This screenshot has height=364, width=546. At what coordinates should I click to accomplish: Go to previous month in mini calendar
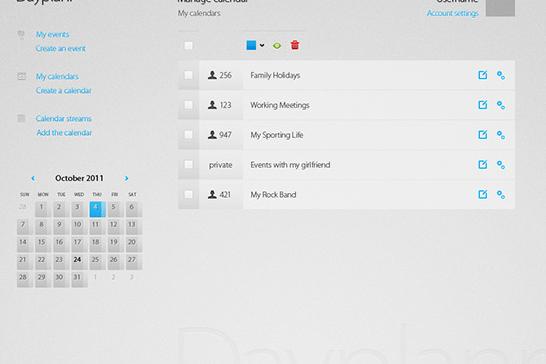[x=33, y=178]
